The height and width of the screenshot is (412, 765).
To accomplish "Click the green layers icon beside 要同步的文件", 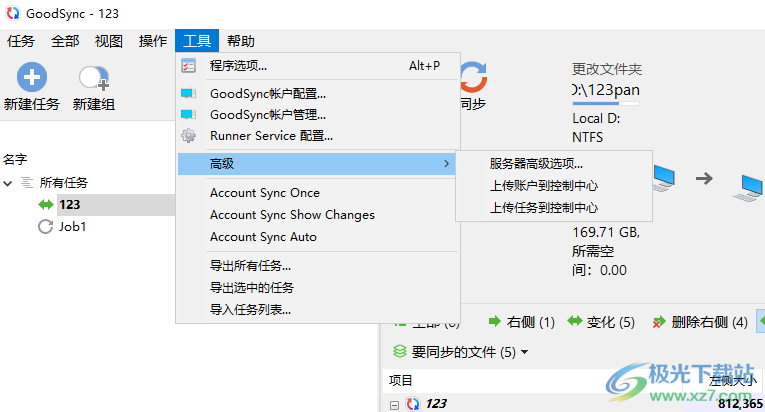I will [x=400, y=351].
